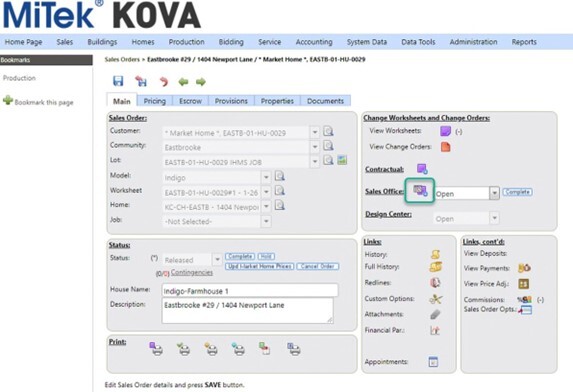
Task: Open Customer lookup magnifier icon
Action: (328, 131)
